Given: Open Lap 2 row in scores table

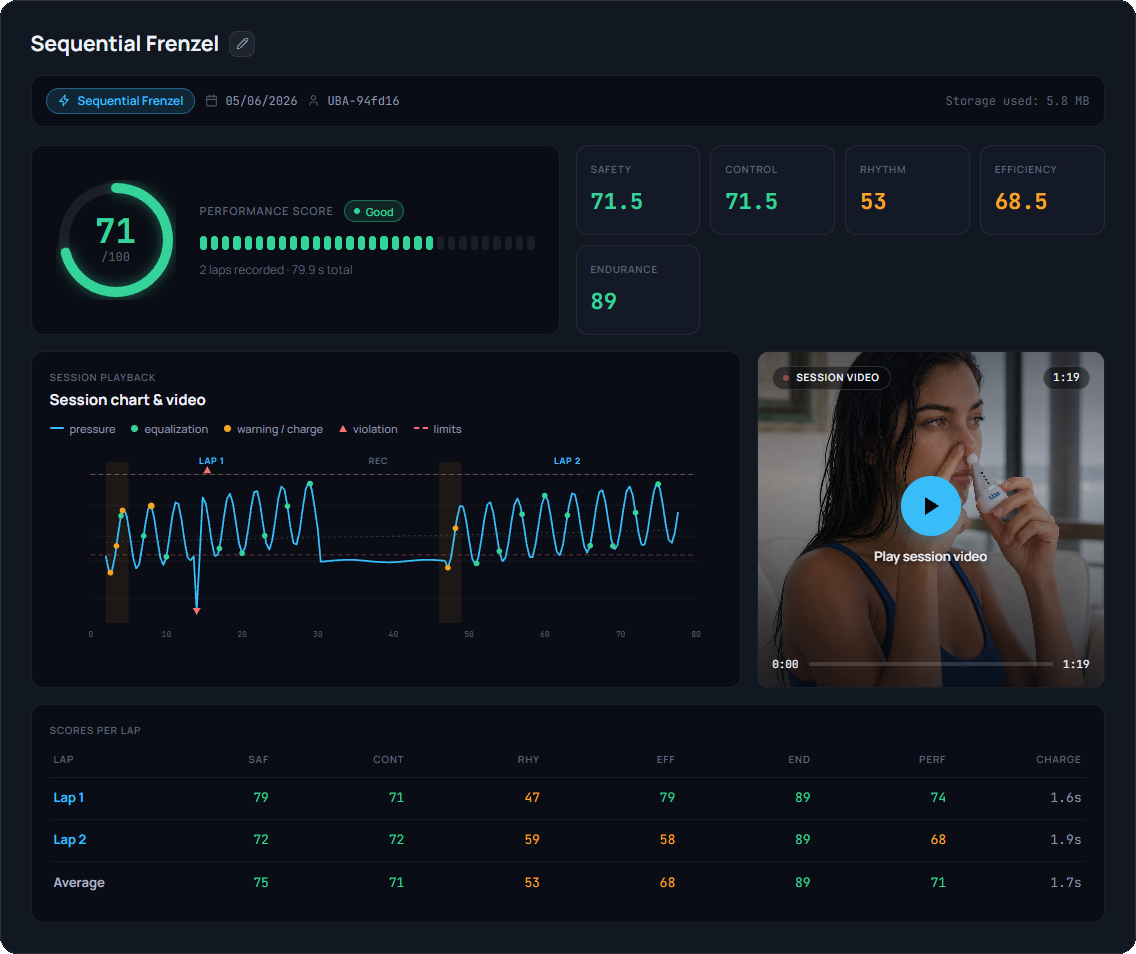Looking at the screenshot, I should coord(567,840).
